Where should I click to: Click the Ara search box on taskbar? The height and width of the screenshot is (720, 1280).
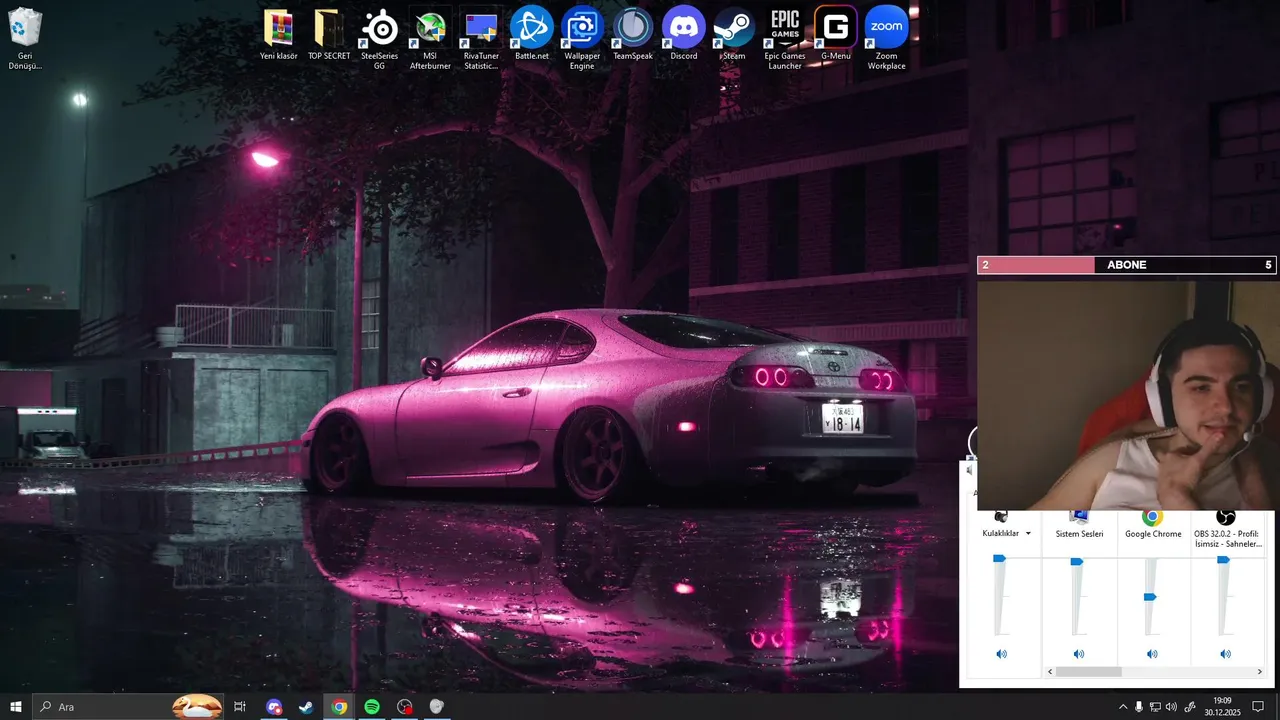tap(128, 707)
